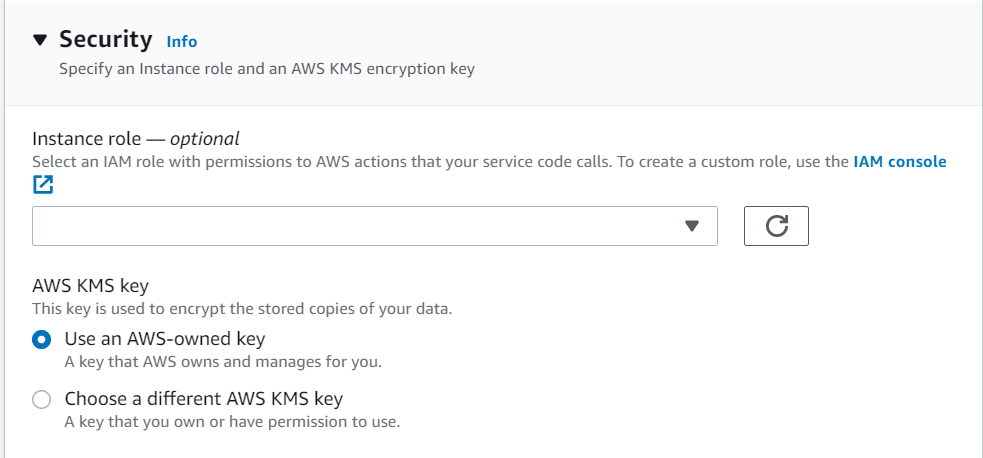Select Choose a different AWS KMS key radio
This screenshot has height=458, width=983.
tap(41, 400)
